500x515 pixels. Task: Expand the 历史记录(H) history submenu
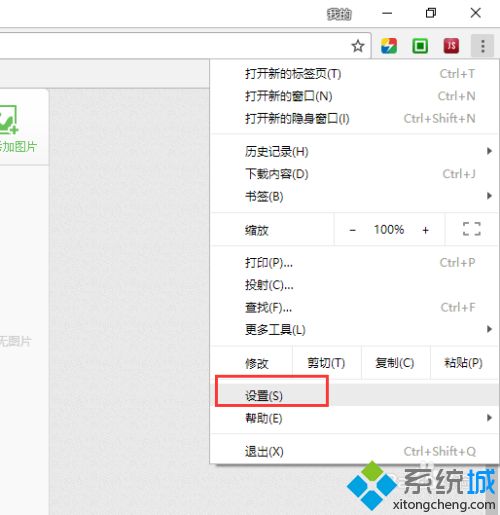[x=354, y=152]
